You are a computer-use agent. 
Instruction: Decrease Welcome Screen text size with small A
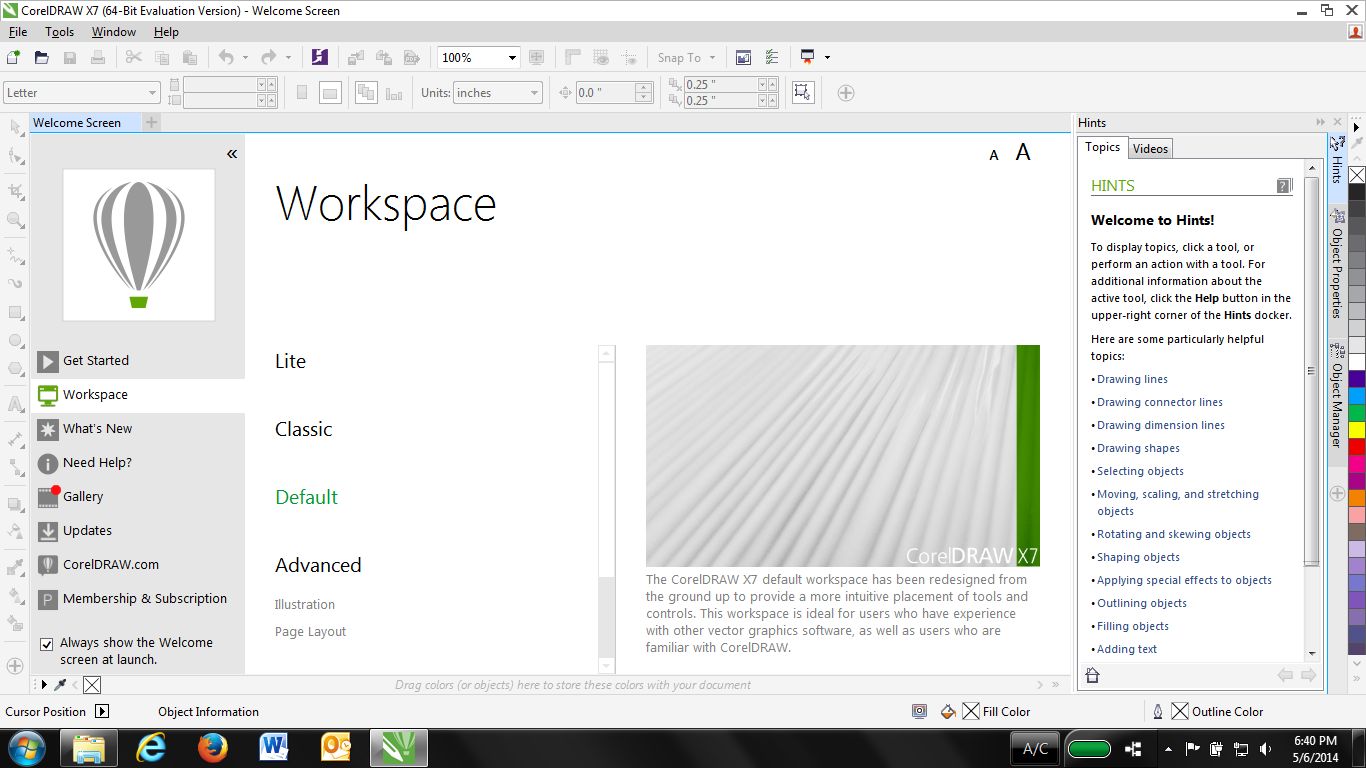(x=994, y=155)
